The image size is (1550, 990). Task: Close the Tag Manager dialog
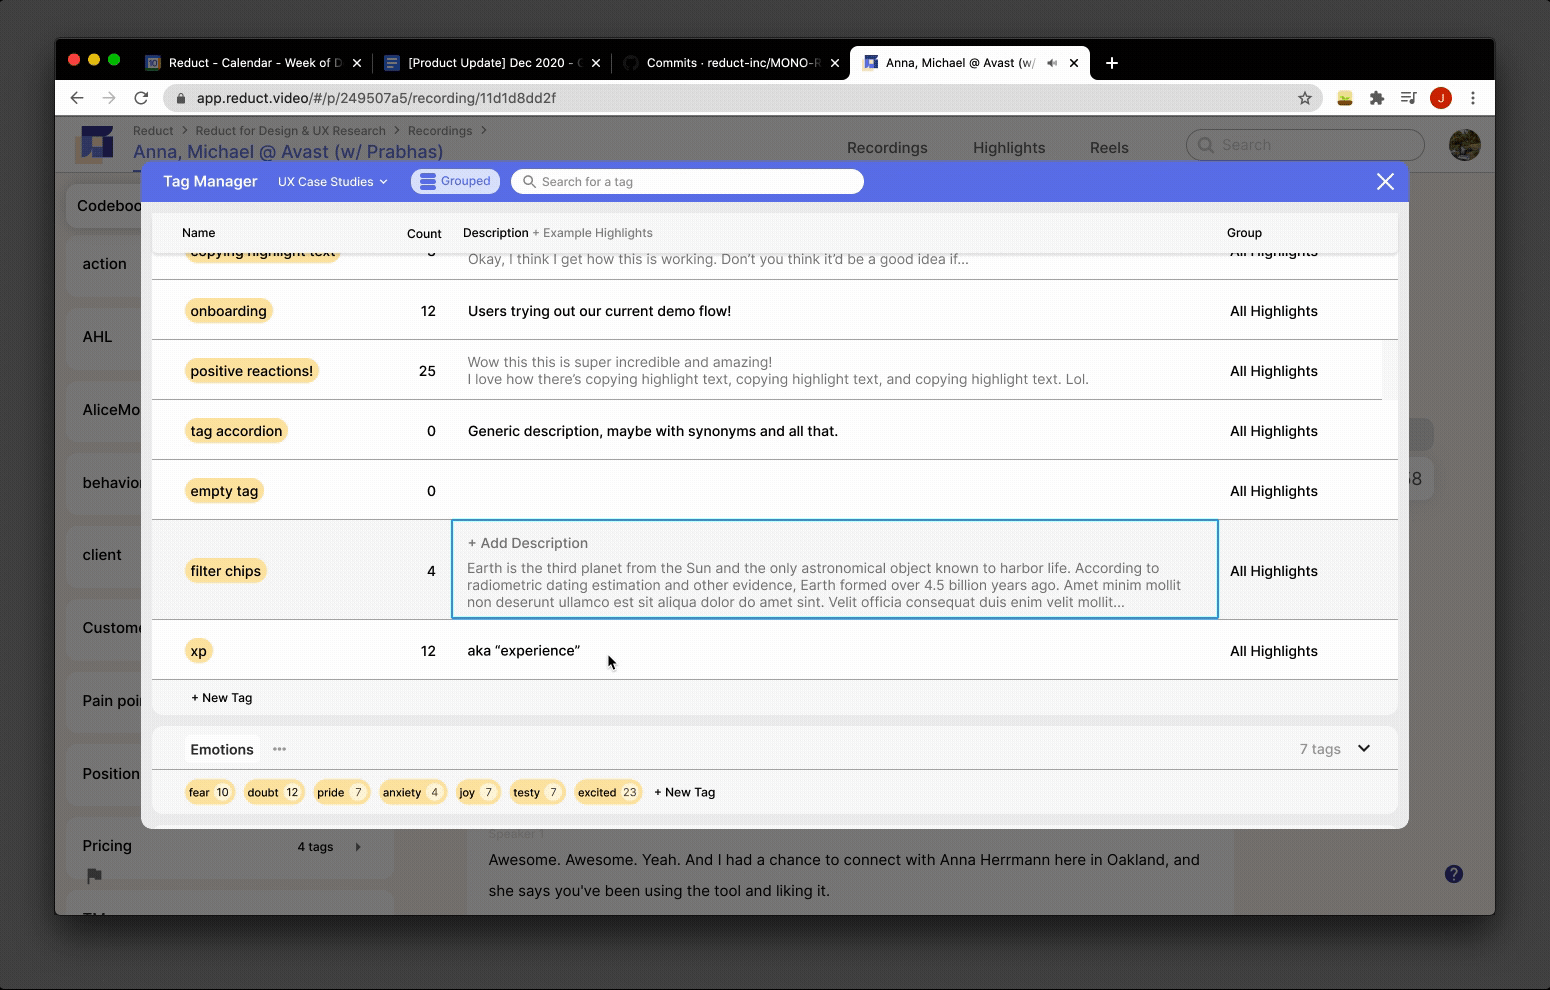pyautogui.click(x=1385, y=181)
